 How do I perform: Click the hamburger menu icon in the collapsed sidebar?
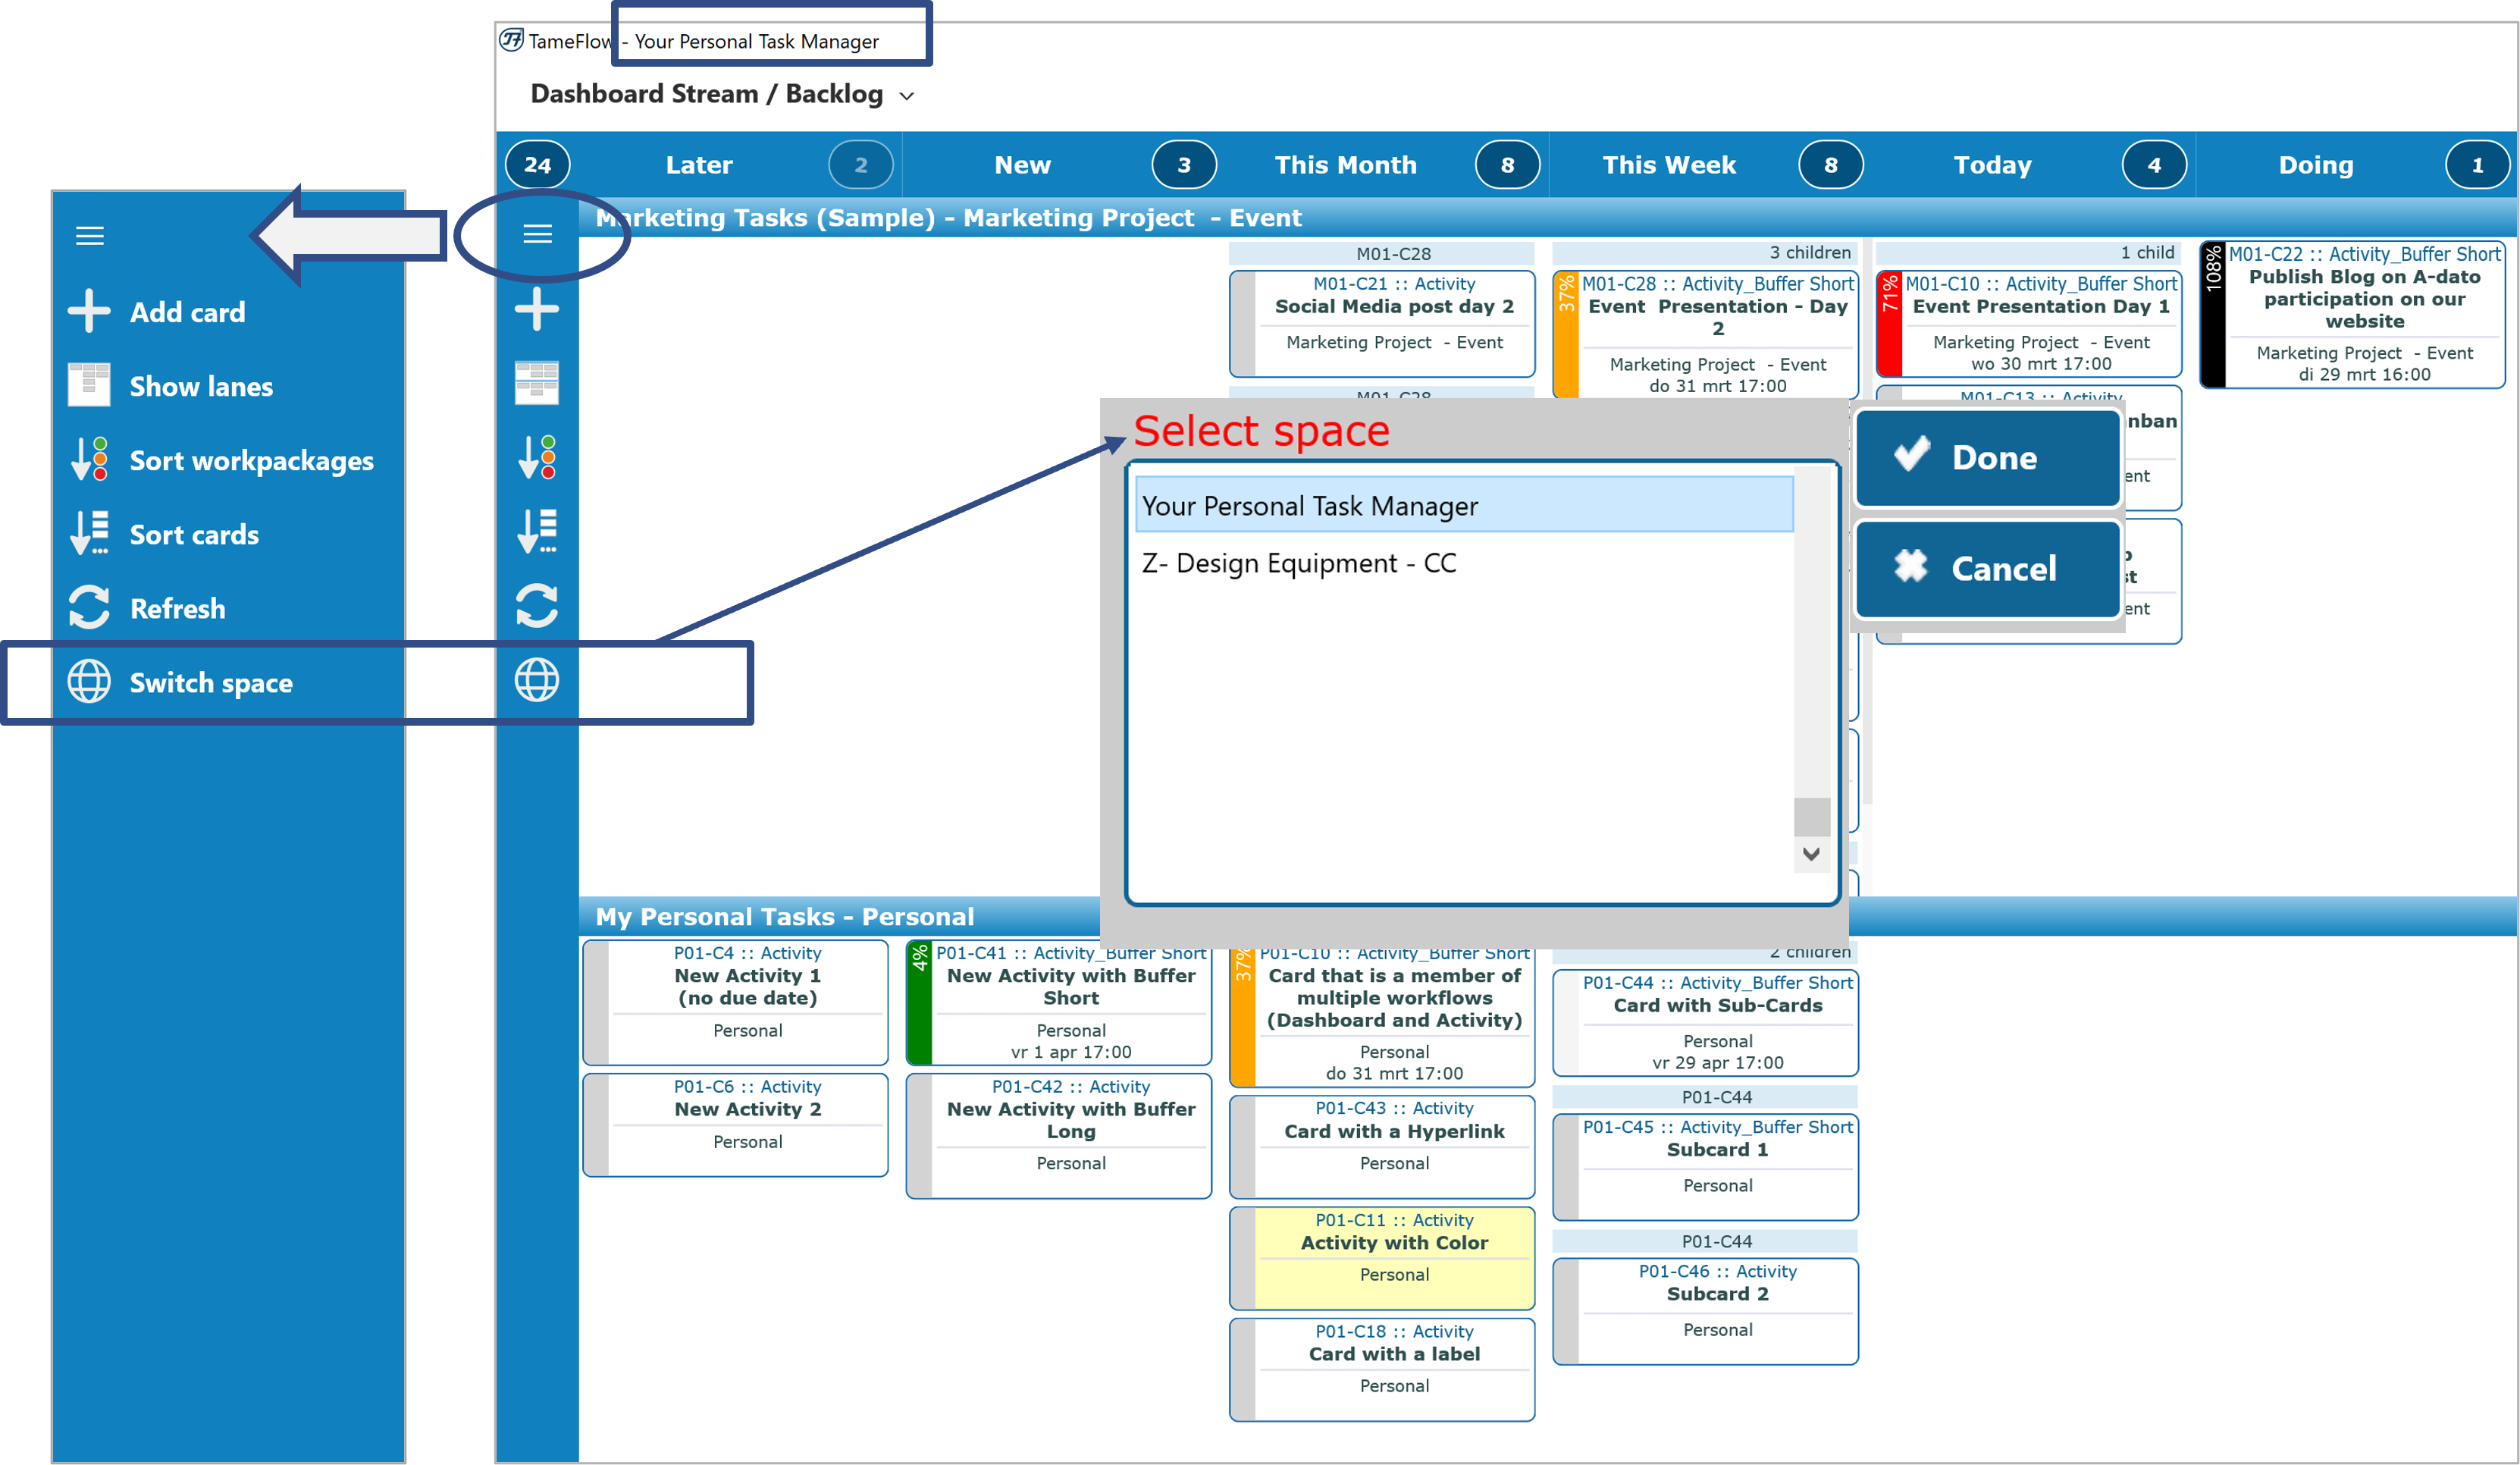[x=537, y=234]
